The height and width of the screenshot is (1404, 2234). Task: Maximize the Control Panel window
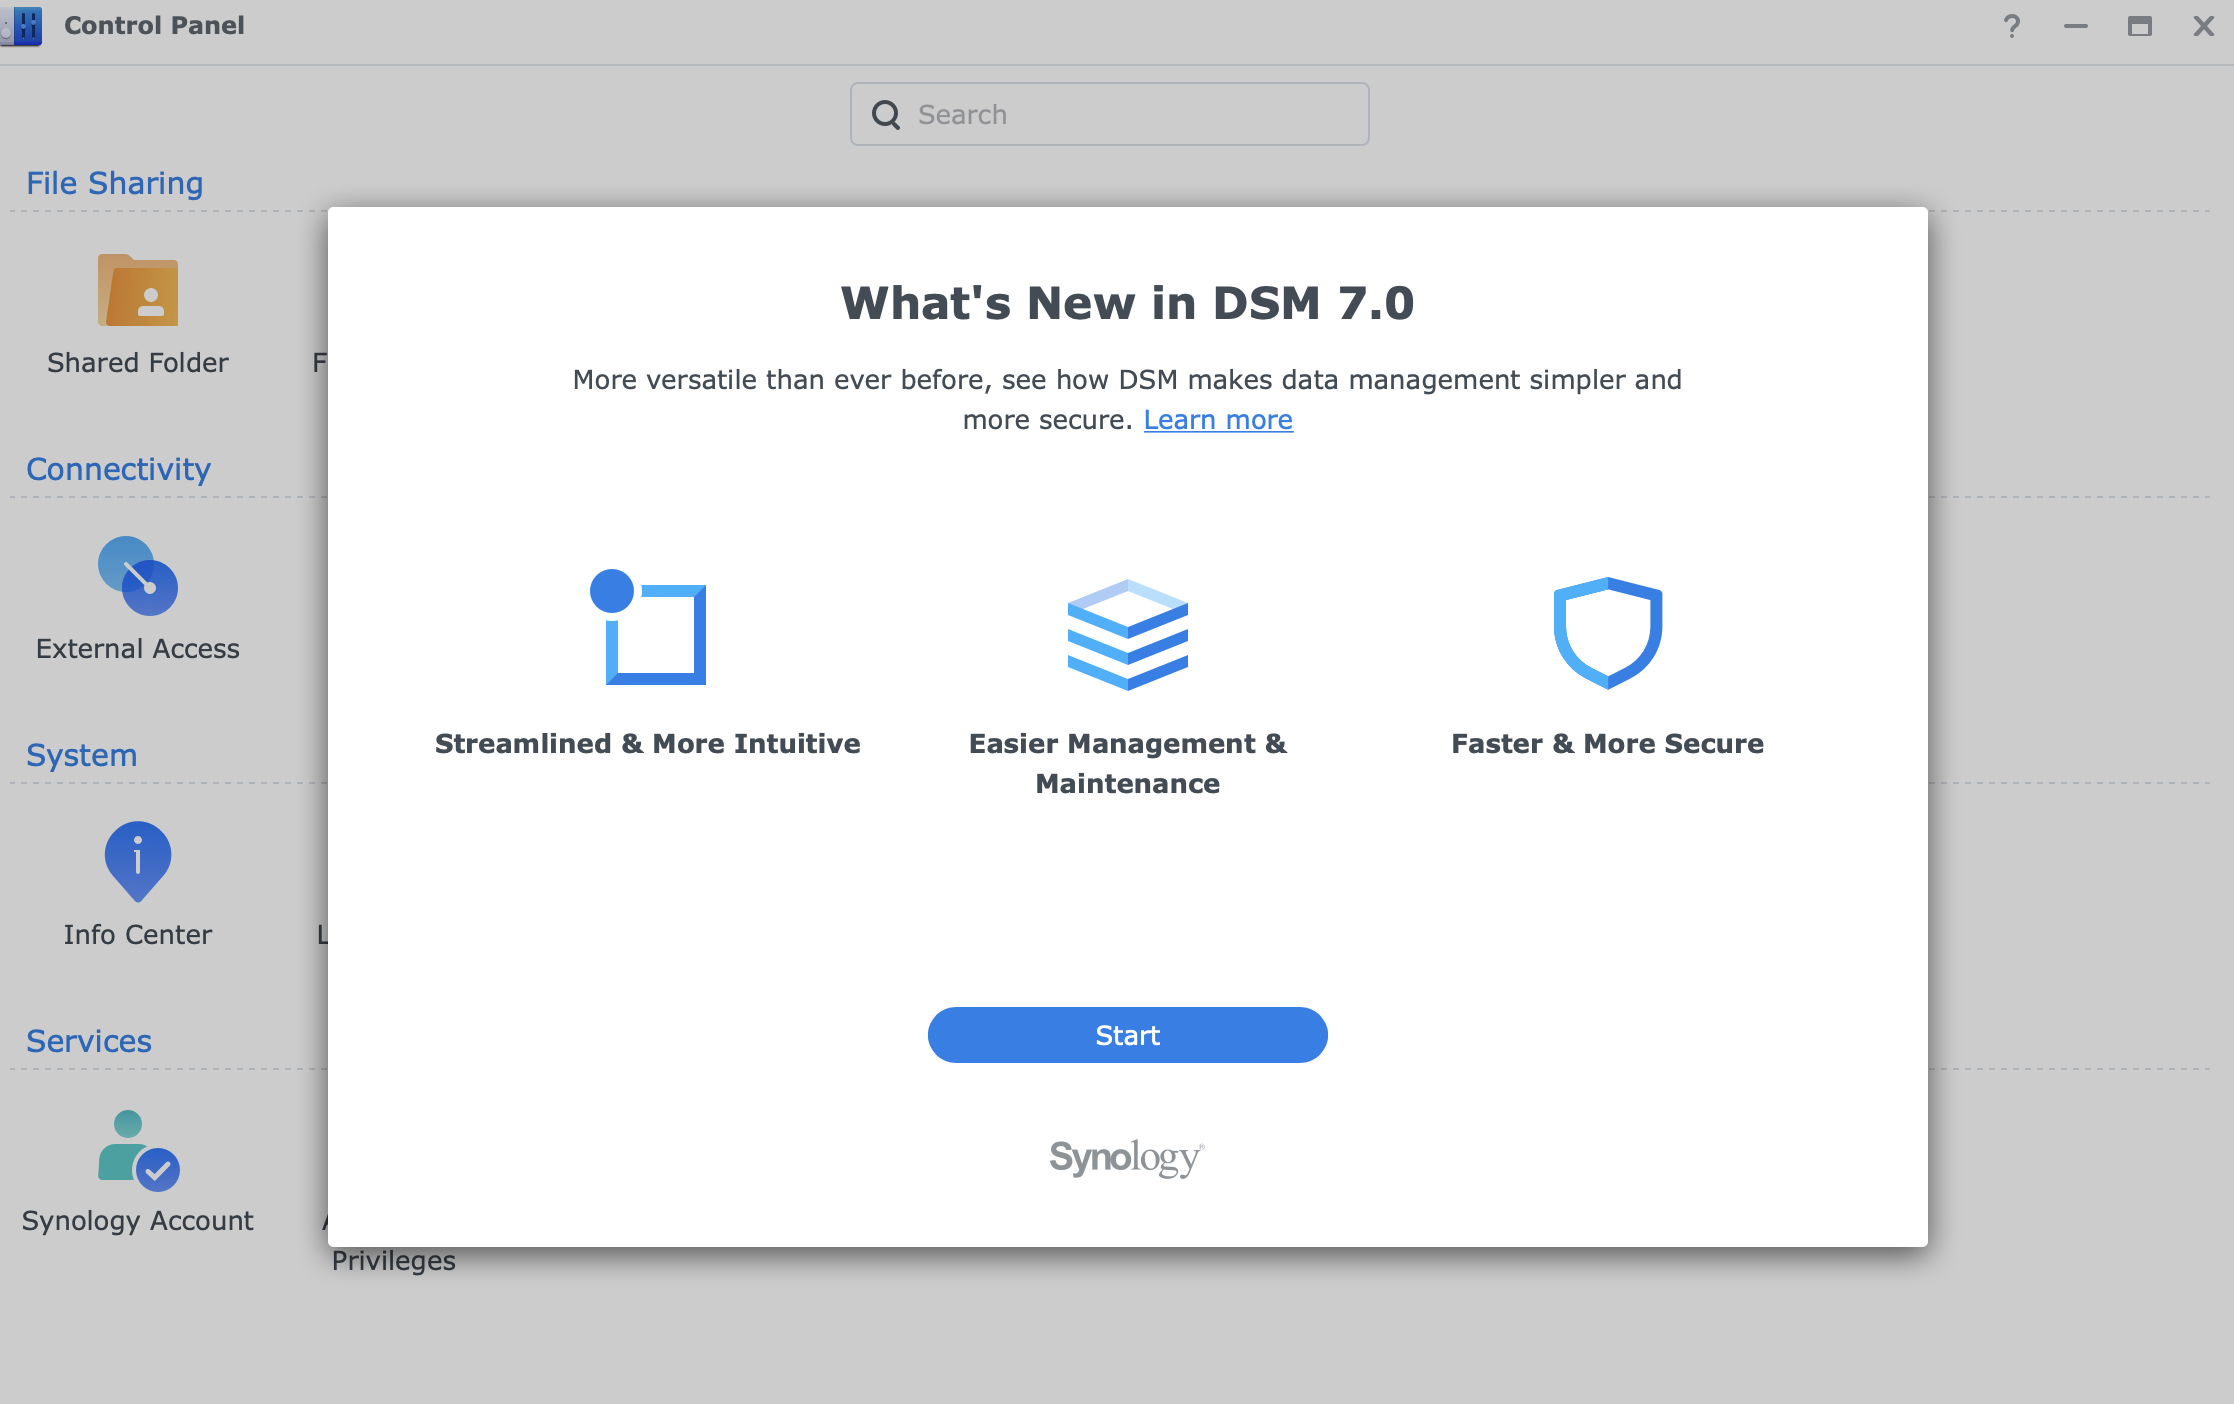coord(2140,26)
